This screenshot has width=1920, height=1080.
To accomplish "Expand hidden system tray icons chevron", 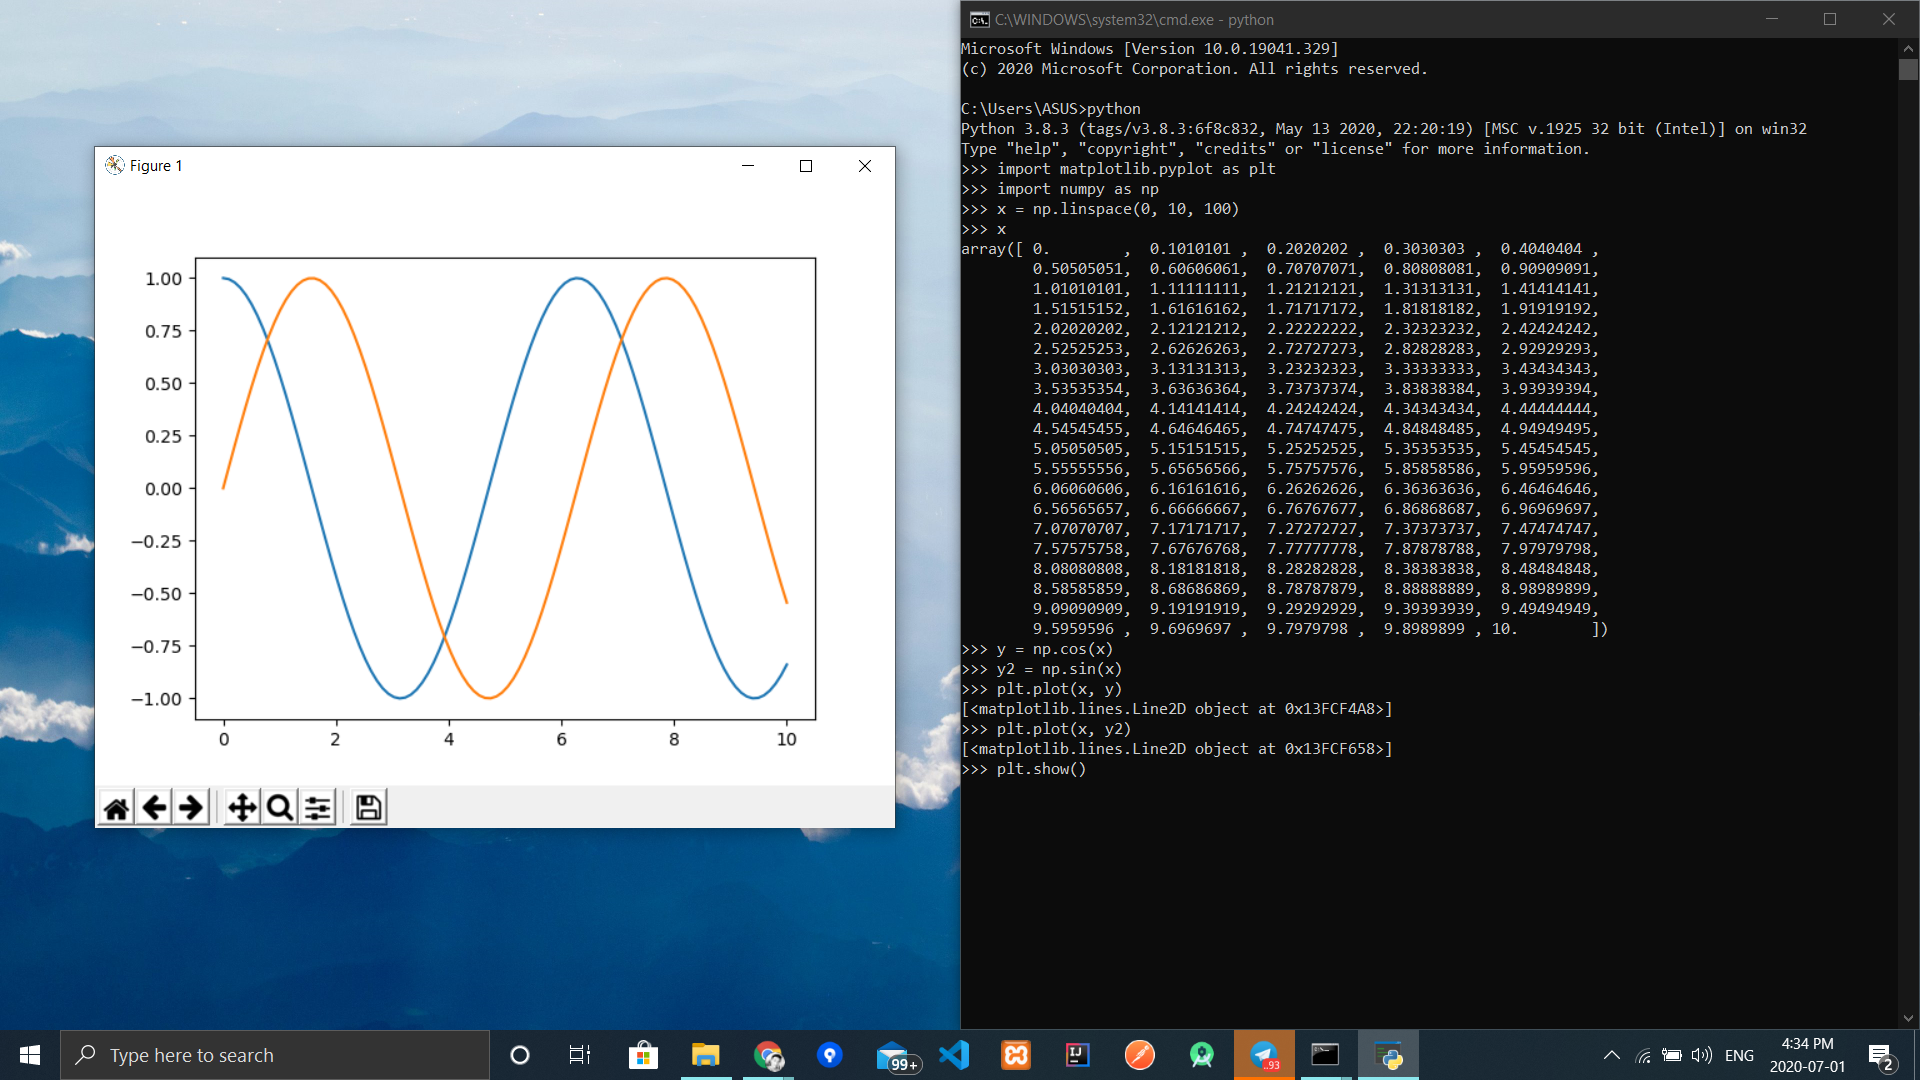I will tap(1611, 1055).
